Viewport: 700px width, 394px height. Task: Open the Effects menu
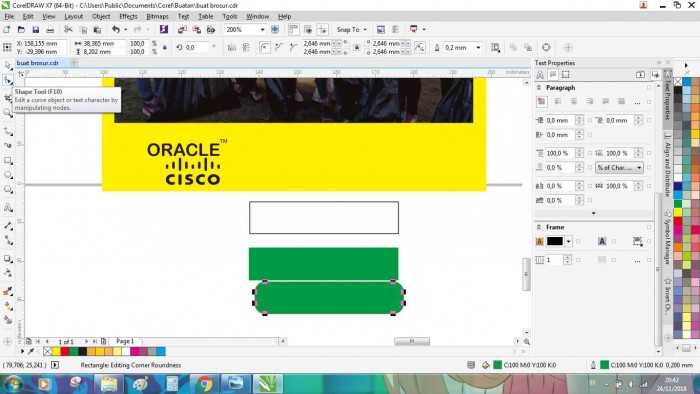point(128,17)
